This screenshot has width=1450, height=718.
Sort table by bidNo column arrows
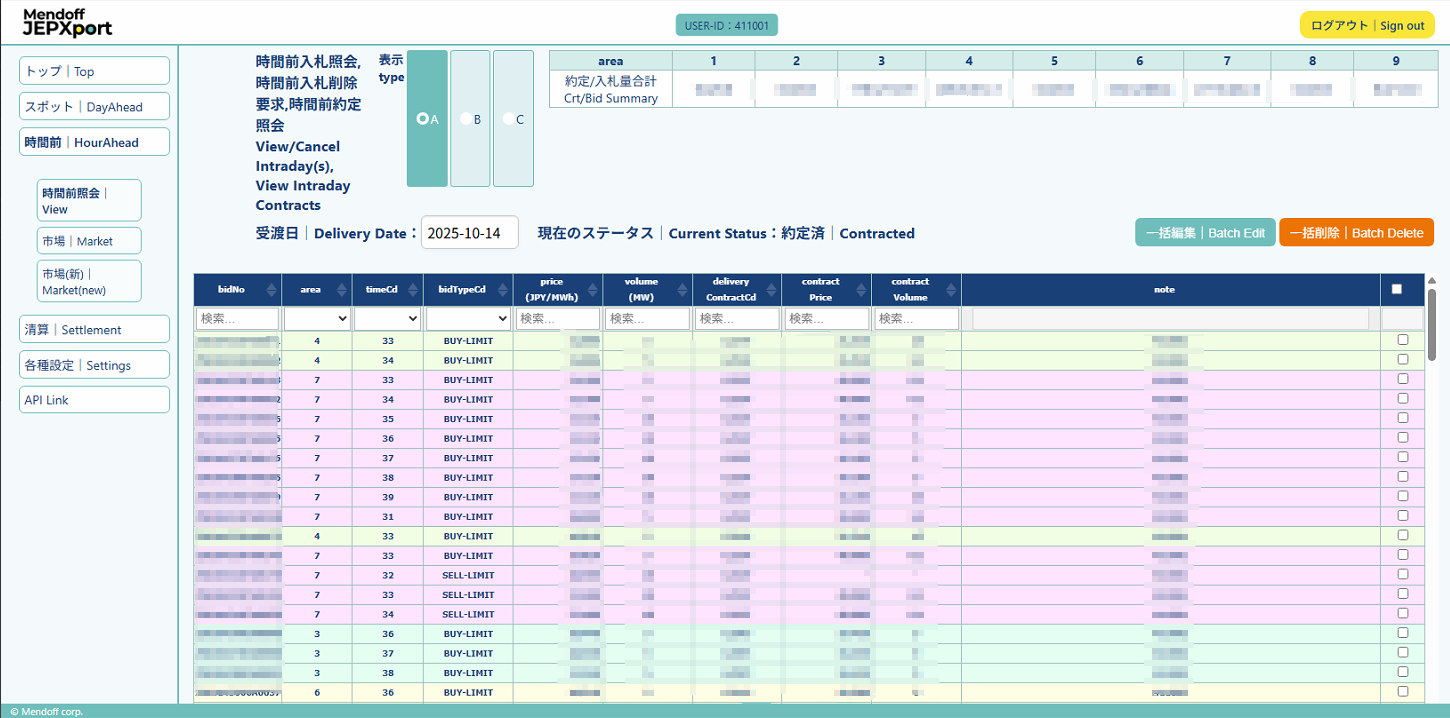(270, 290)
